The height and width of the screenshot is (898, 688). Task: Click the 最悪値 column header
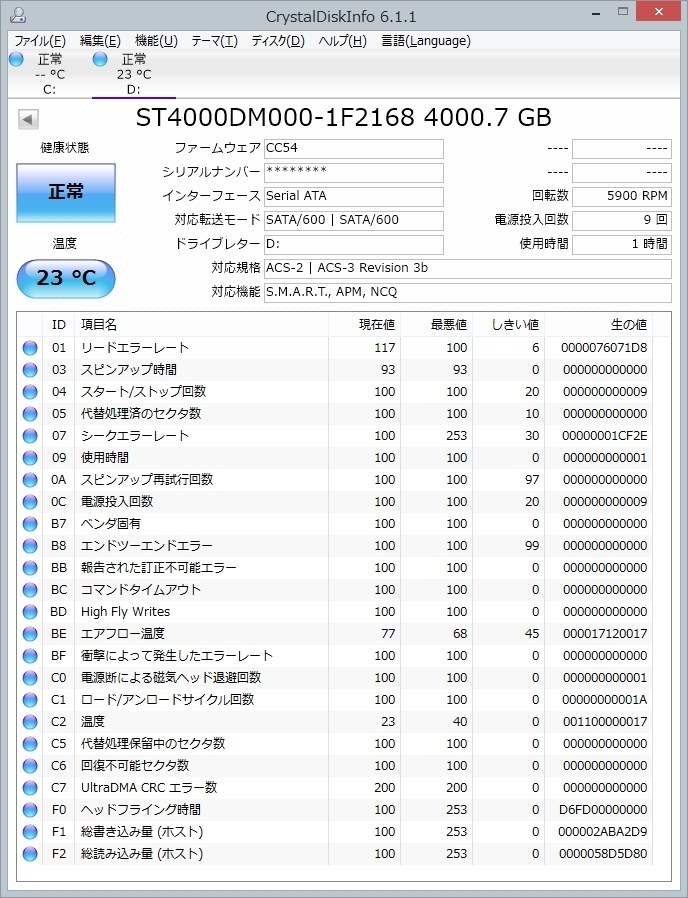[437, 325]
